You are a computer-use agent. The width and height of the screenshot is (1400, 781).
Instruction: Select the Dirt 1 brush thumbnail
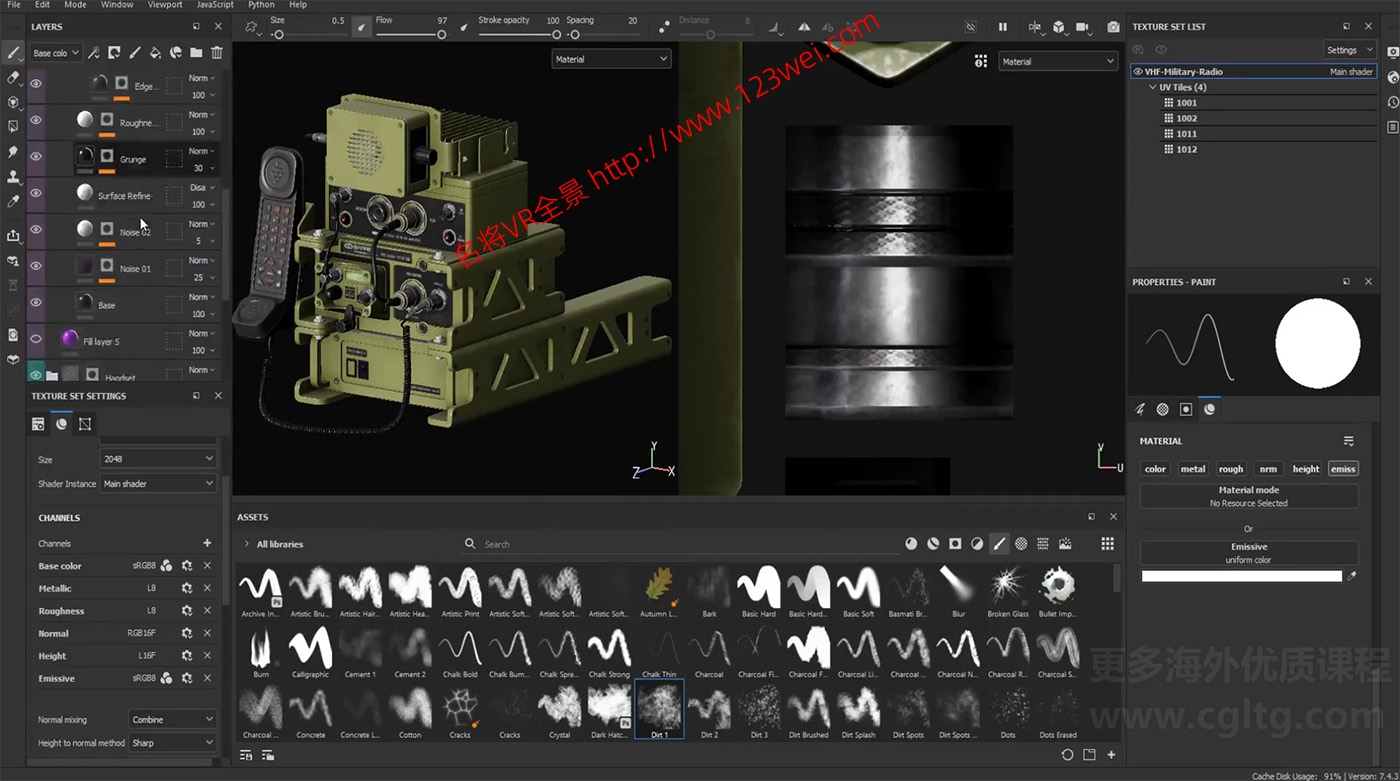tap(659, 710)
